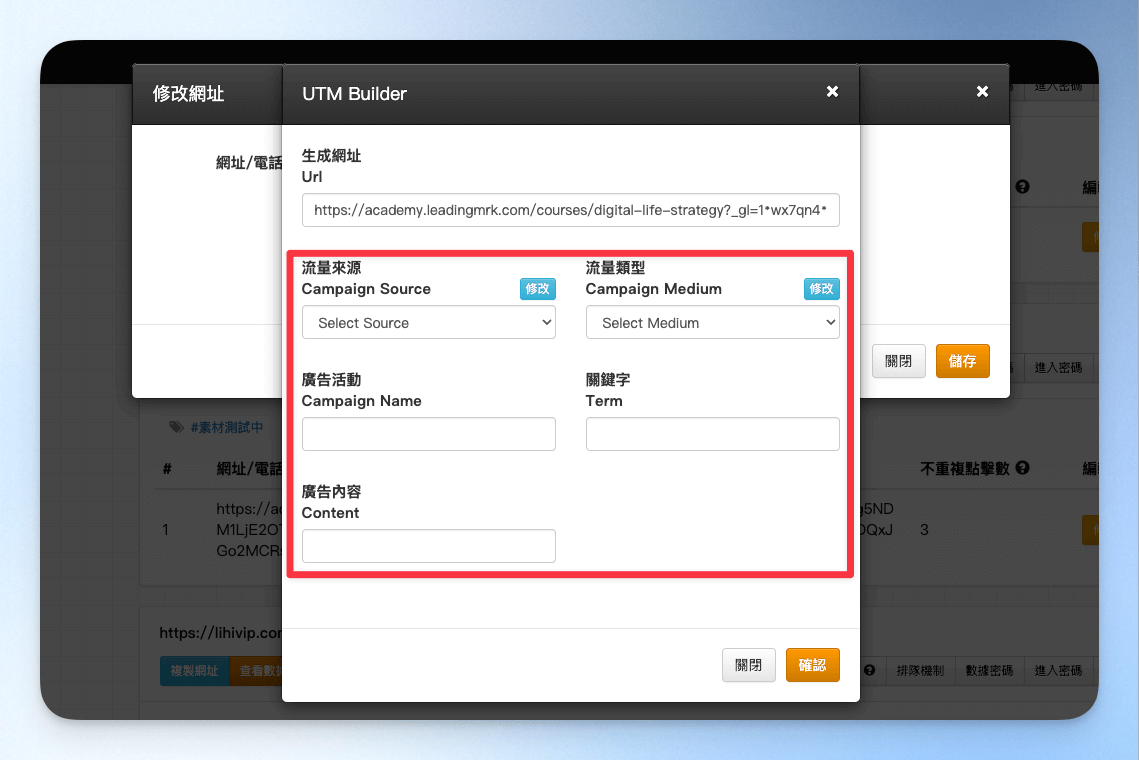Focus the Content input field
The width and height of the screenshot is (1139, 760).
429,546
